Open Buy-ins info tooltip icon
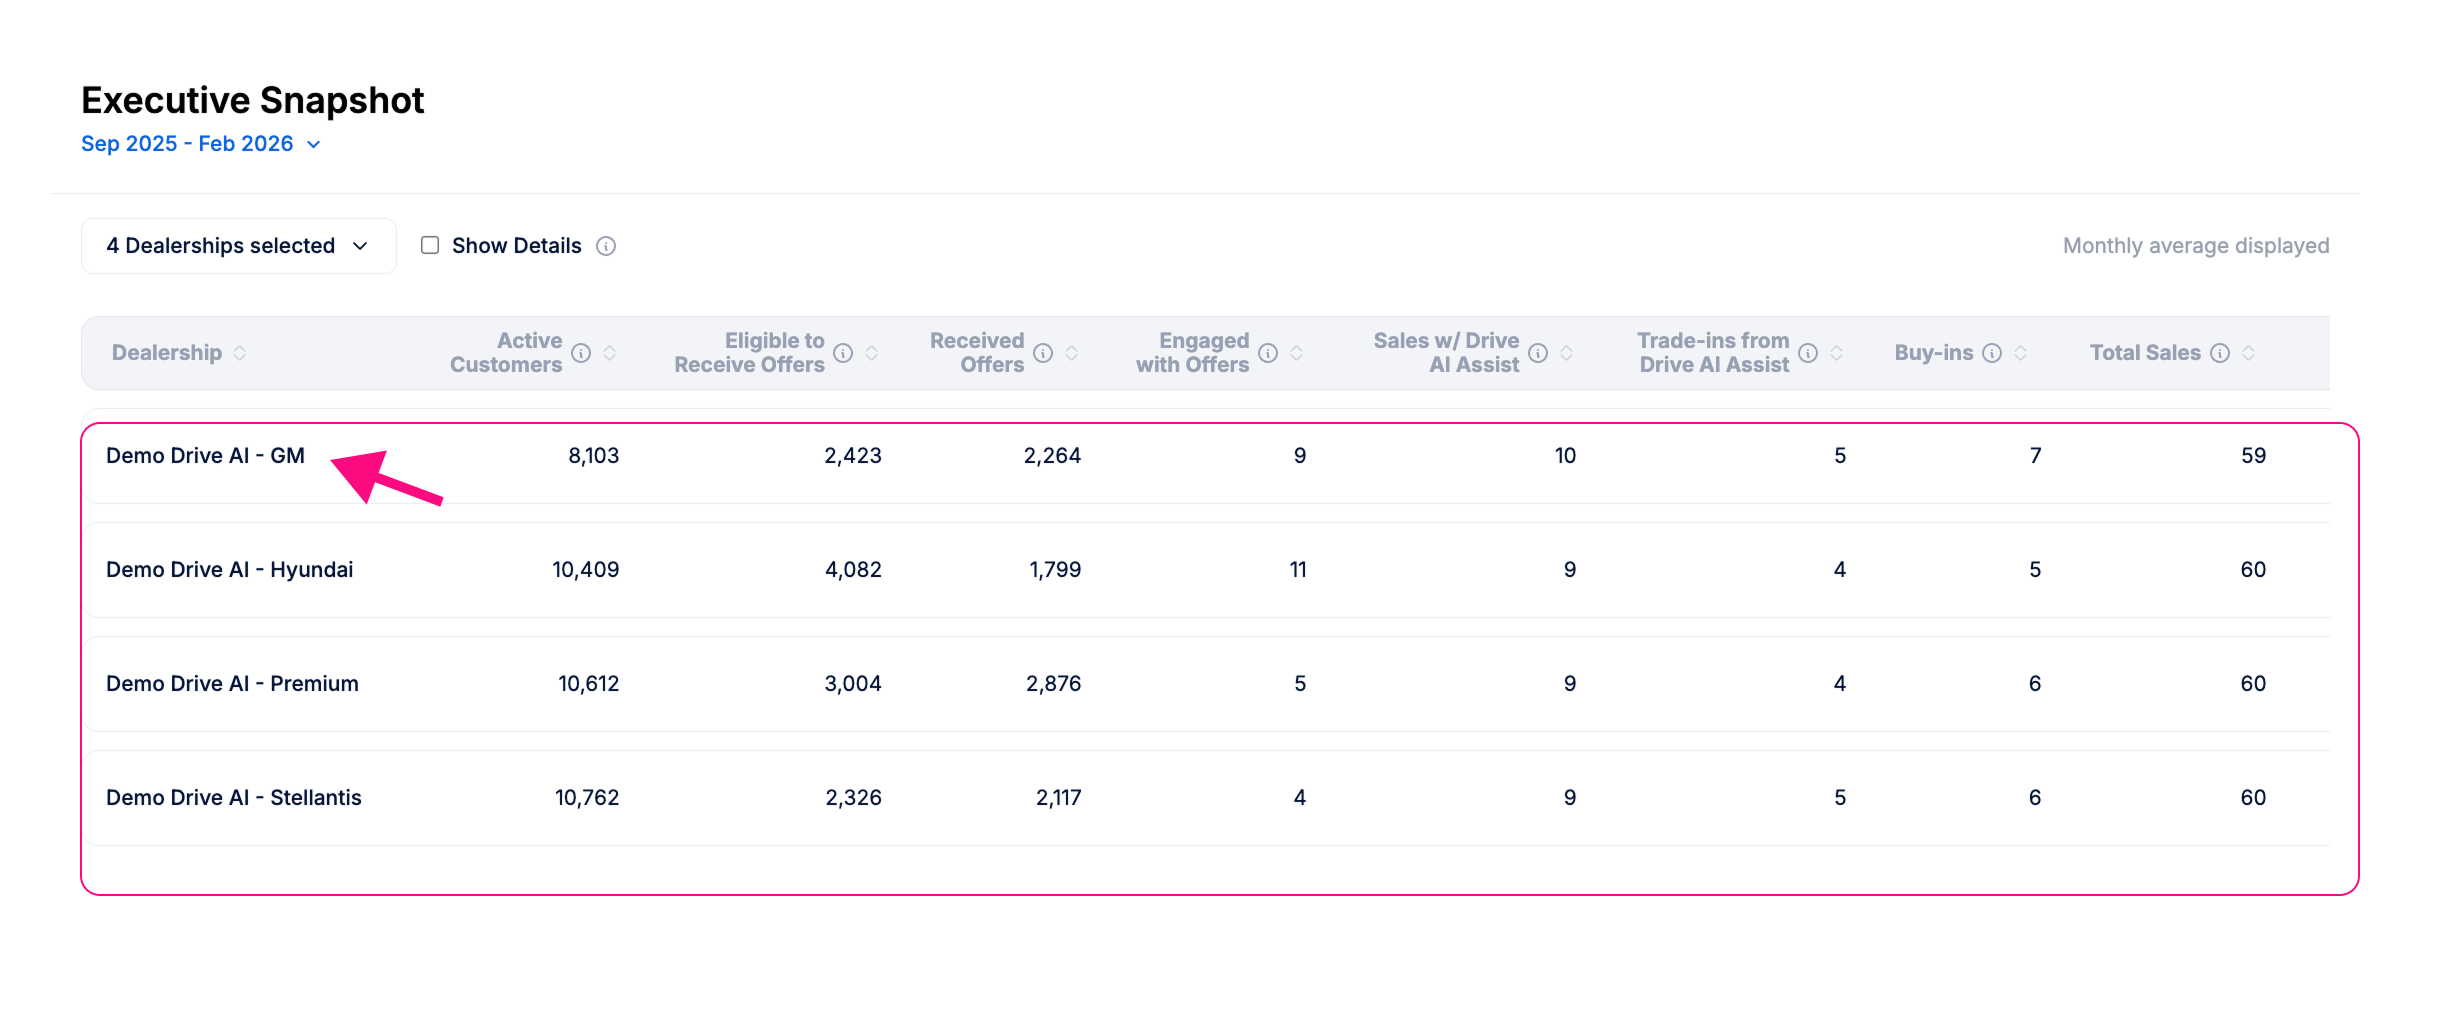 coord(1992,353)
